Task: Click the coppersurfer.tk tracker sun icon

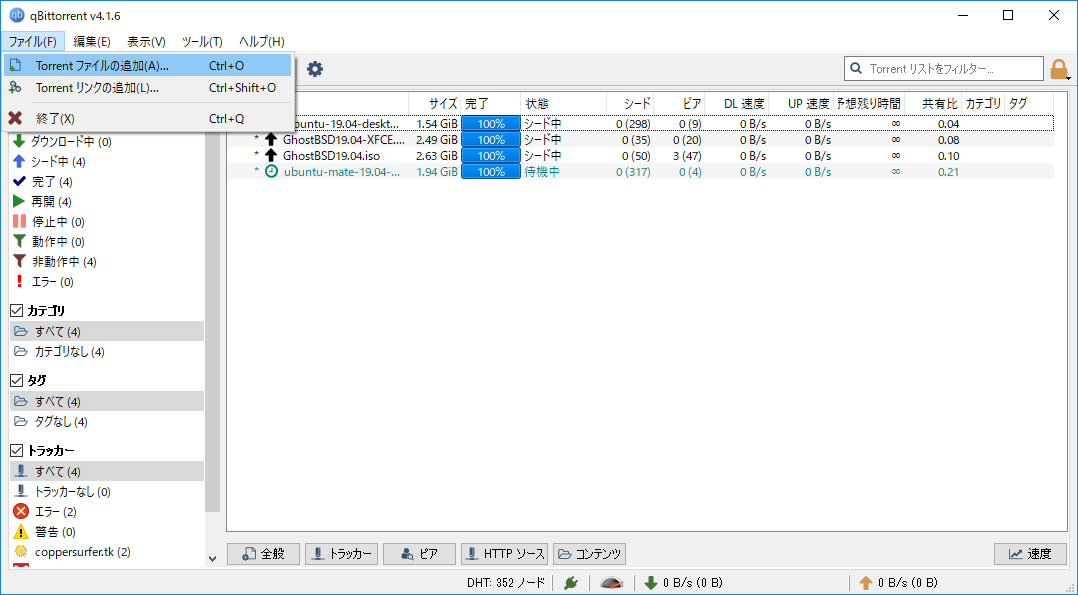Action: pyautogui.click(x=21, y=552)
